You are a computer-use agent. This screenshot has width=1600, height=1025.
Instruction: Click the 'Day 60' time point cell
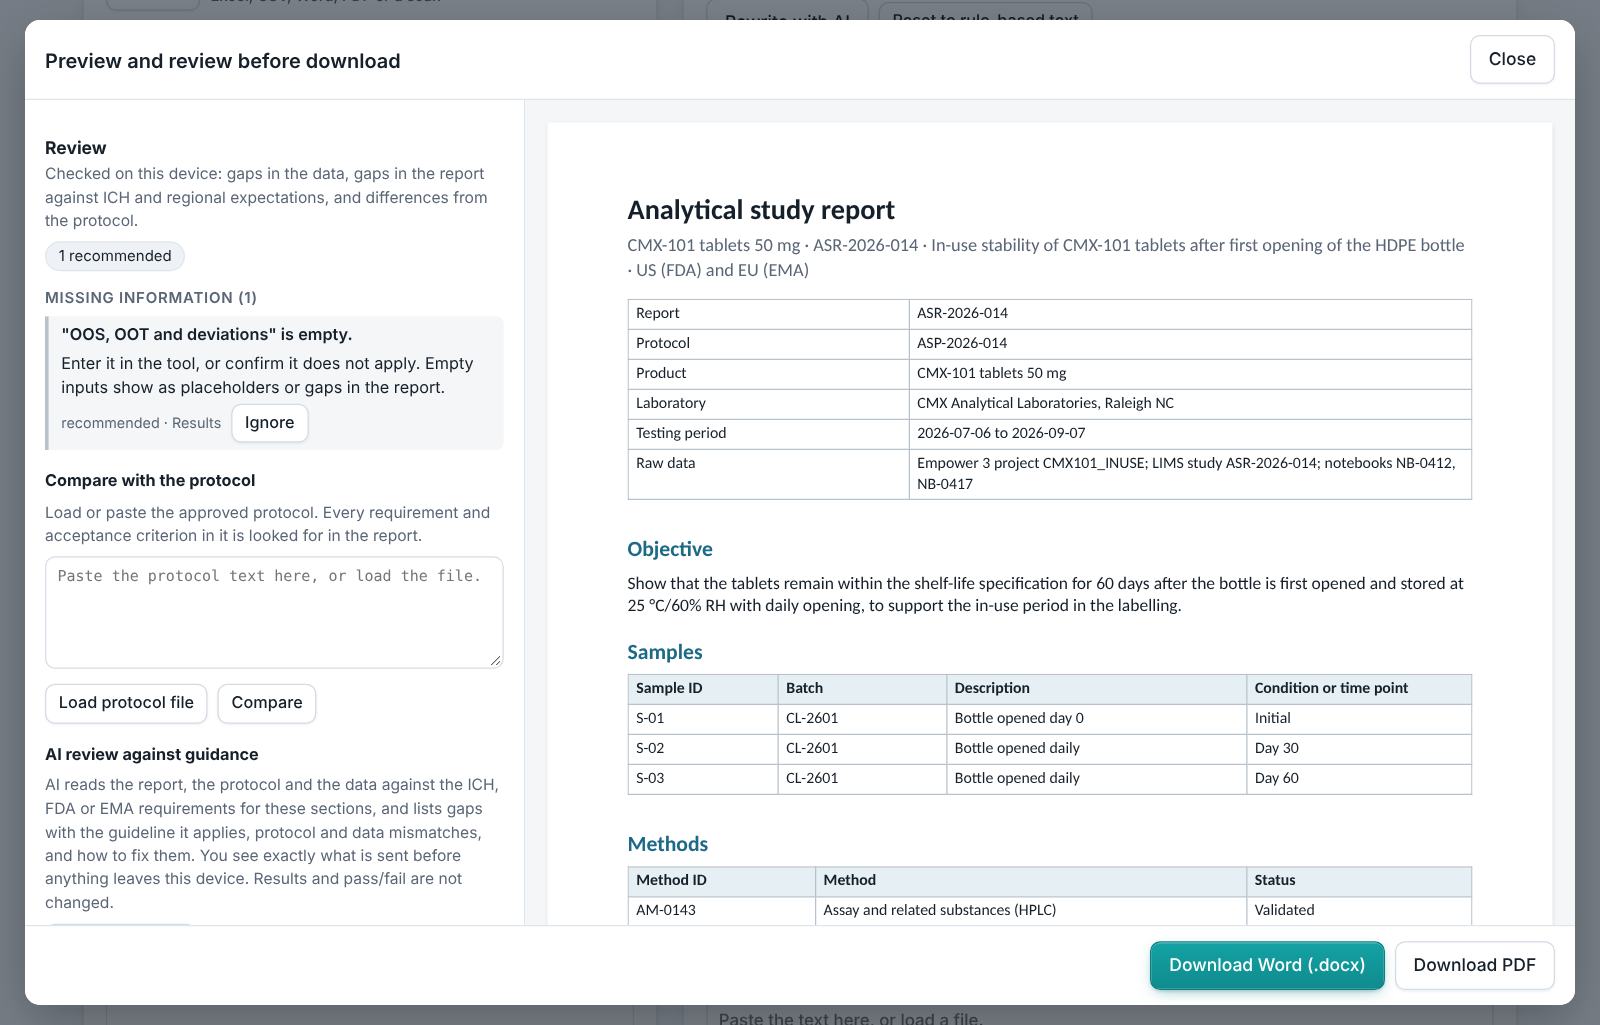[1359, 779]
